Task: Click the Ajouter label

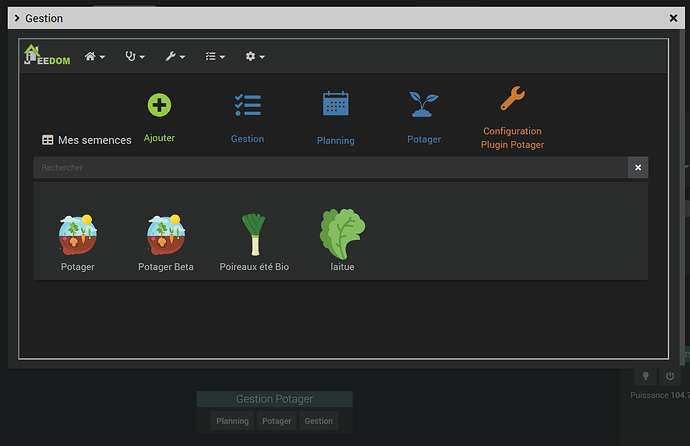Action: [x=159, y=138]
